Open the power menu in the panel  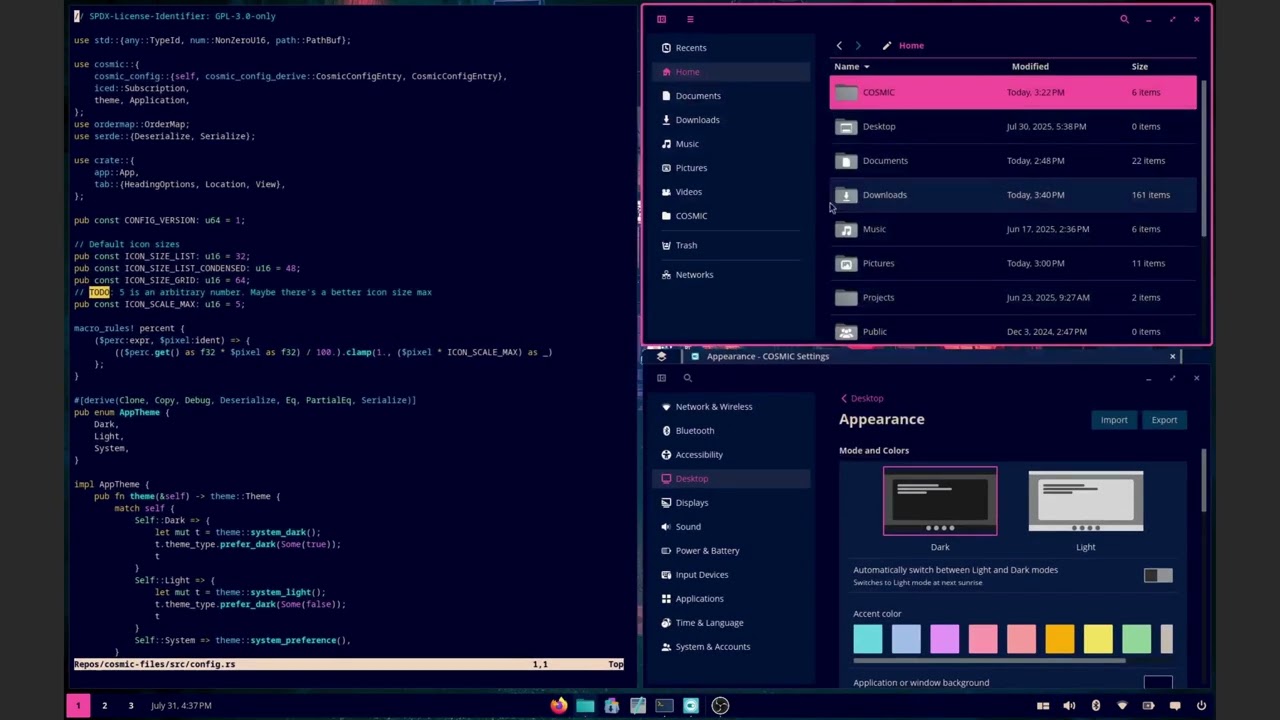1201,706
